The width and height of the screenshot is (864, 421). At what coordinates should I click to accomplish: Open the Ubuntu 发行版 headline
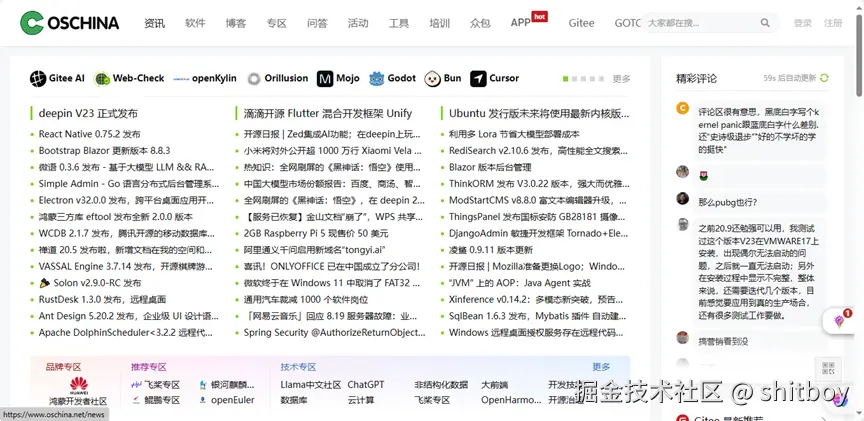(x=539, y=114)
